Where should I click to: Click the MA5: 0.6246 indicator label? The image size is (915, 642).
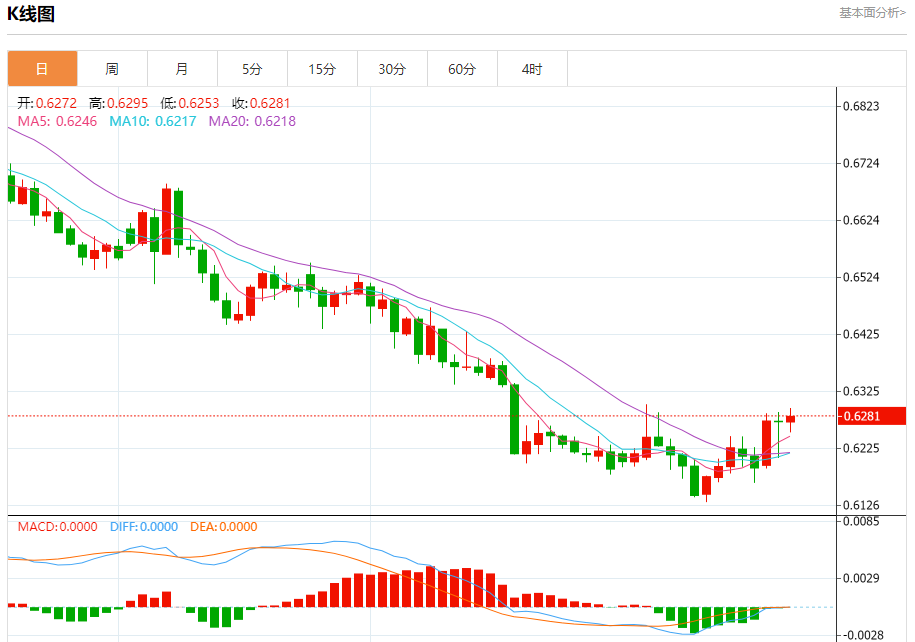coord(57,121)
